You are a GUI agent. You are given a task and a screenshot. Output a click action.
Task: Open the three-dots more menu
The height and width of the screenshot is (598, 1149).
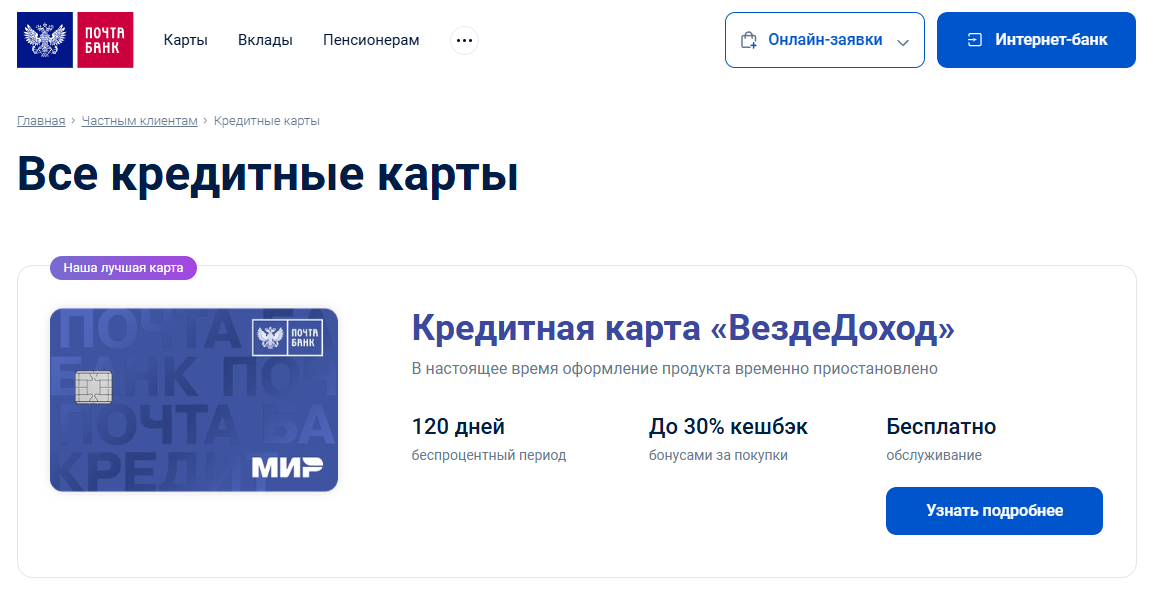click(464, 40)
